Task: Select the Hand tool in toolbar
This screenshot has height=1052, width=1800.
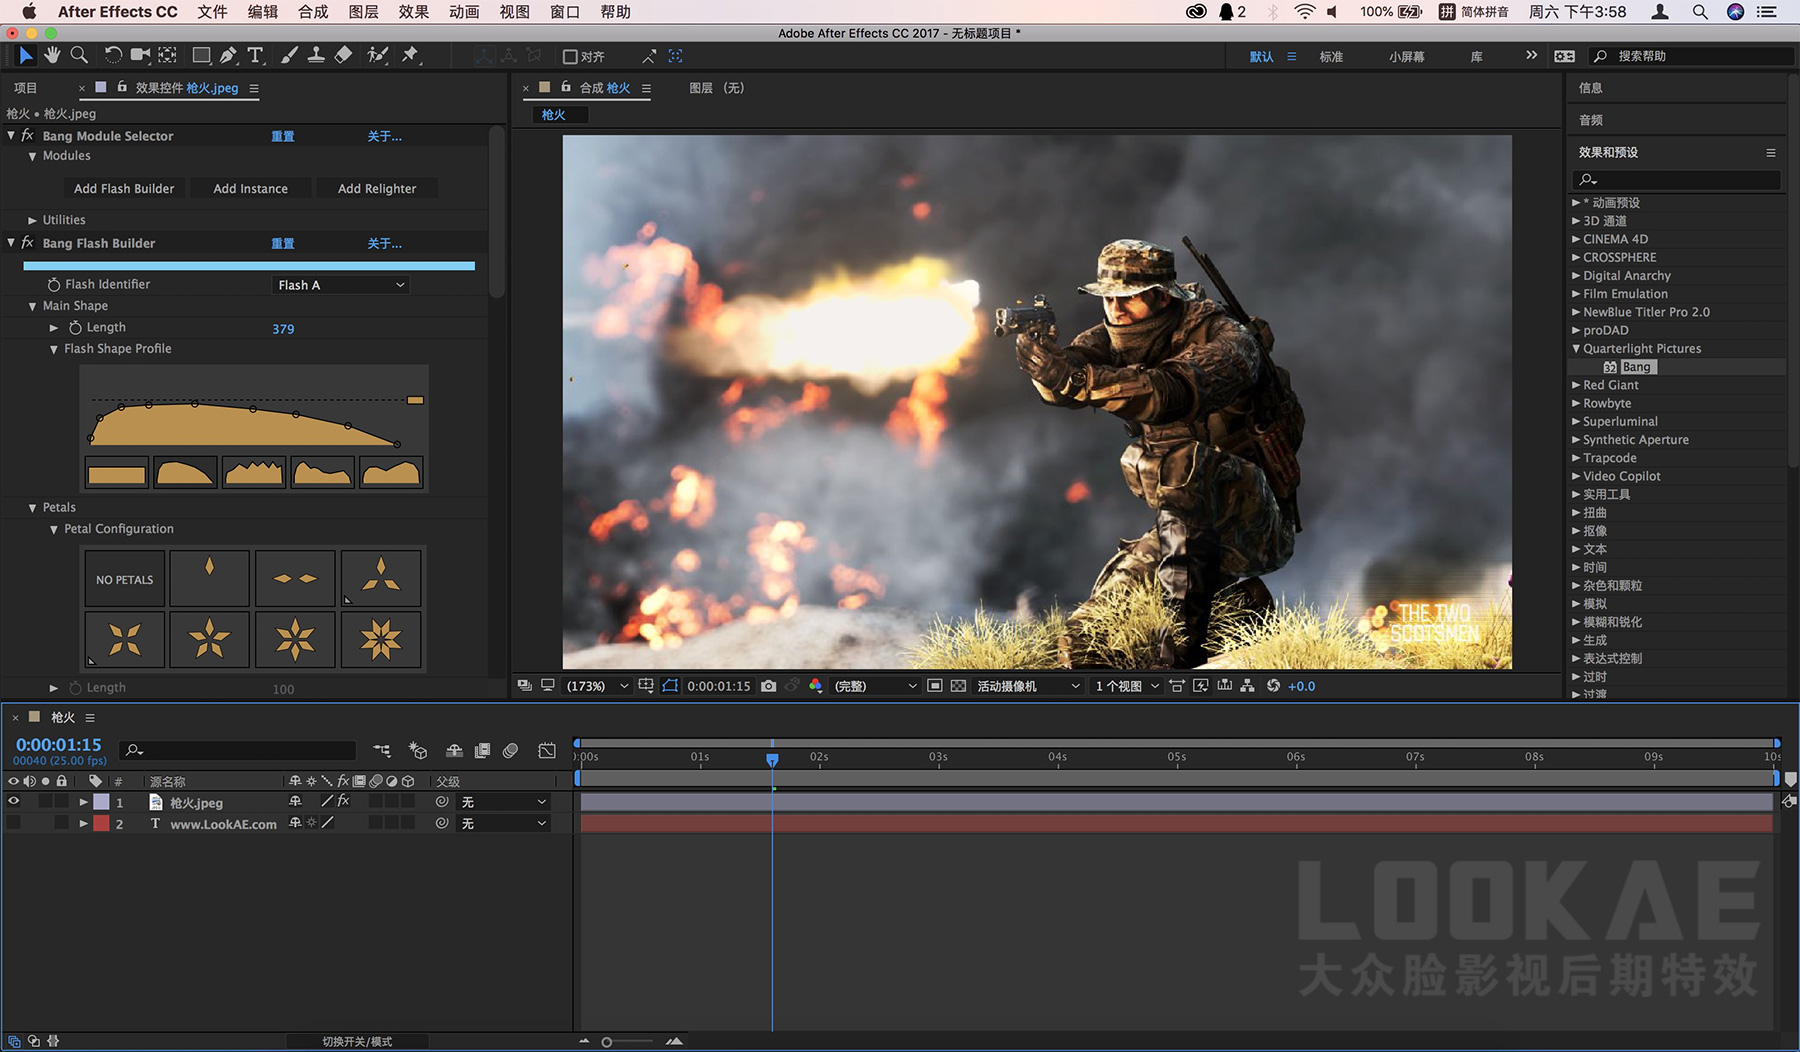Action: tap(52, 55)
